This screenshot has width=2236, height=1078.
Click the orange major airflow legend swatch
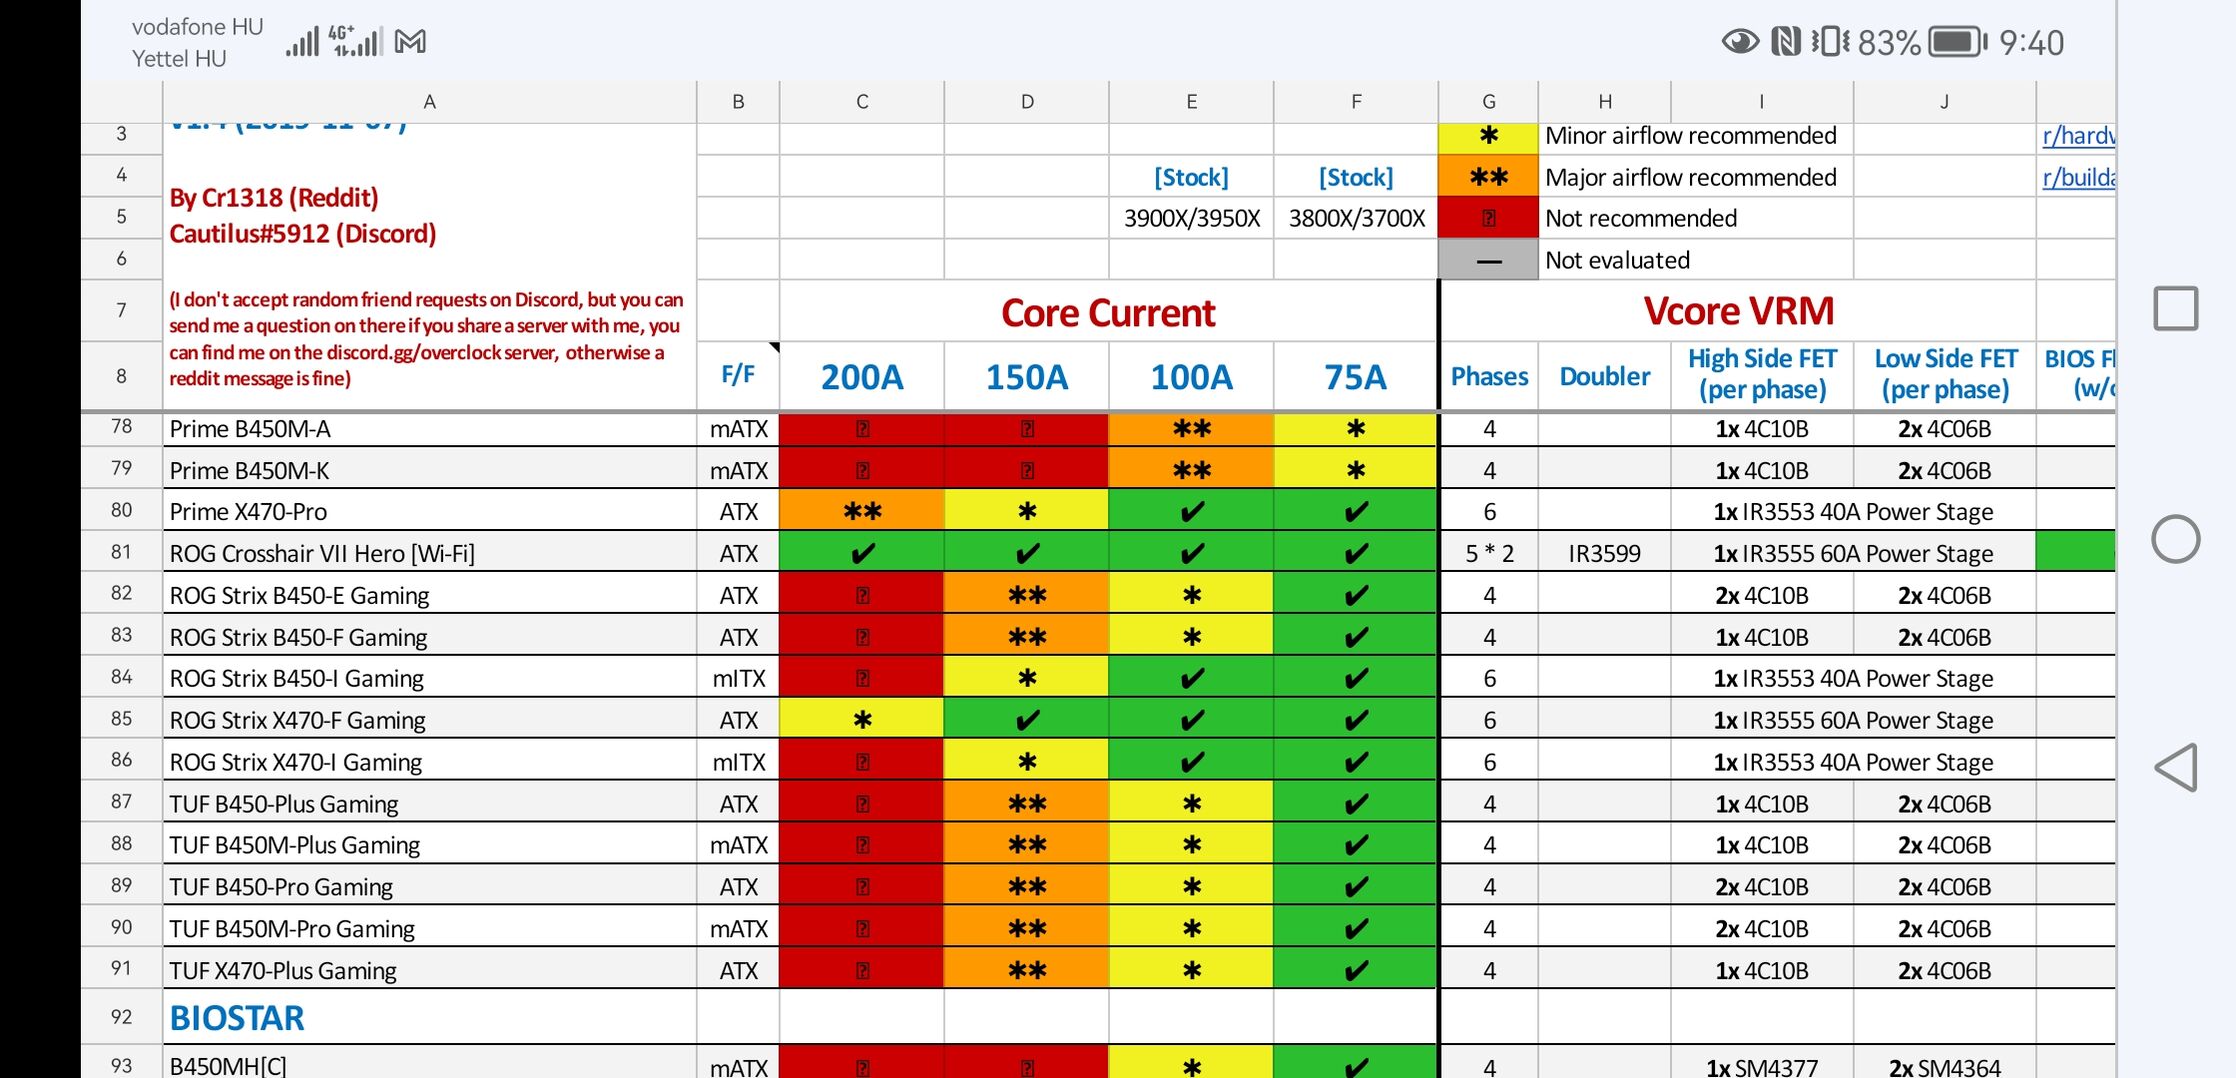tap(1488, 177)
